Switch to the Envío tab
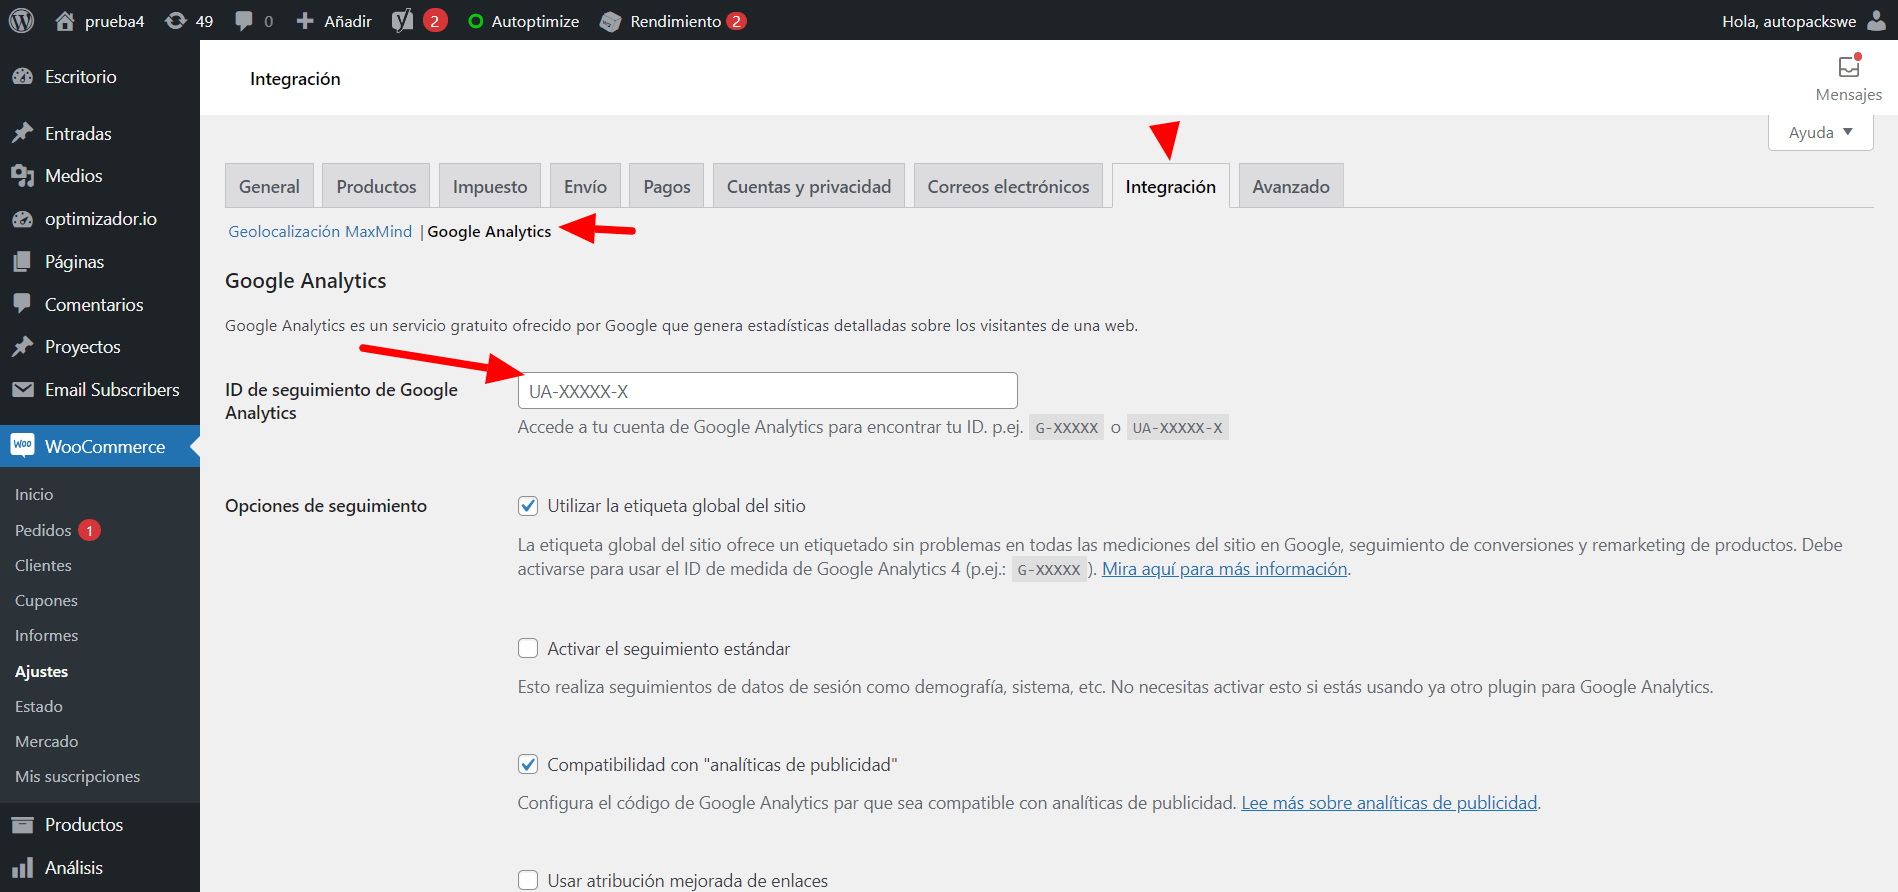Image resolution: width=1898 pixels, height=892 pixels. coord(585,186)
